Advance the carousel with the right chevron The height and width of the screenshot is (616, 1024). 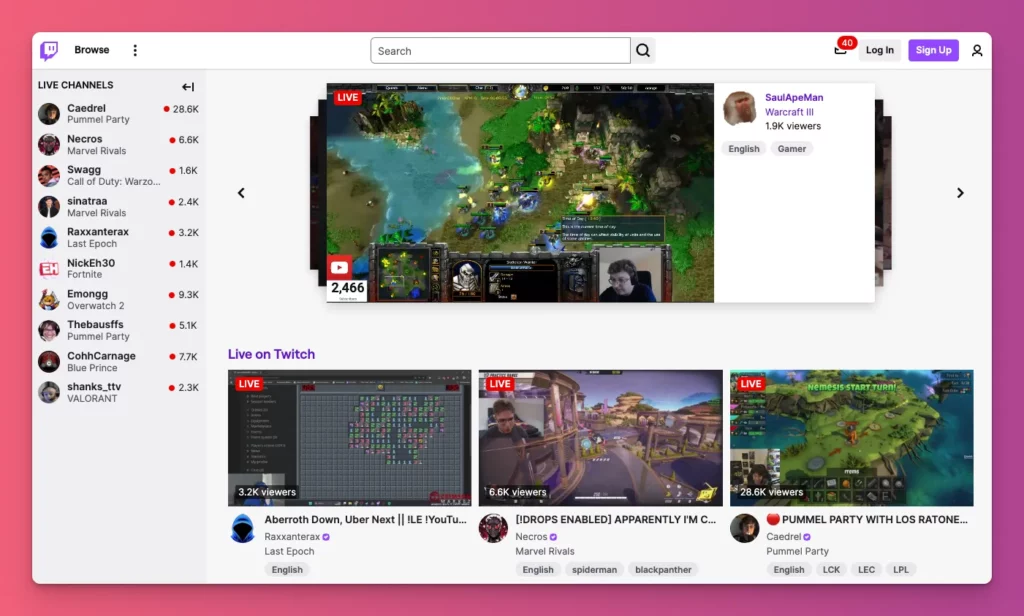[x=960, y=193]
